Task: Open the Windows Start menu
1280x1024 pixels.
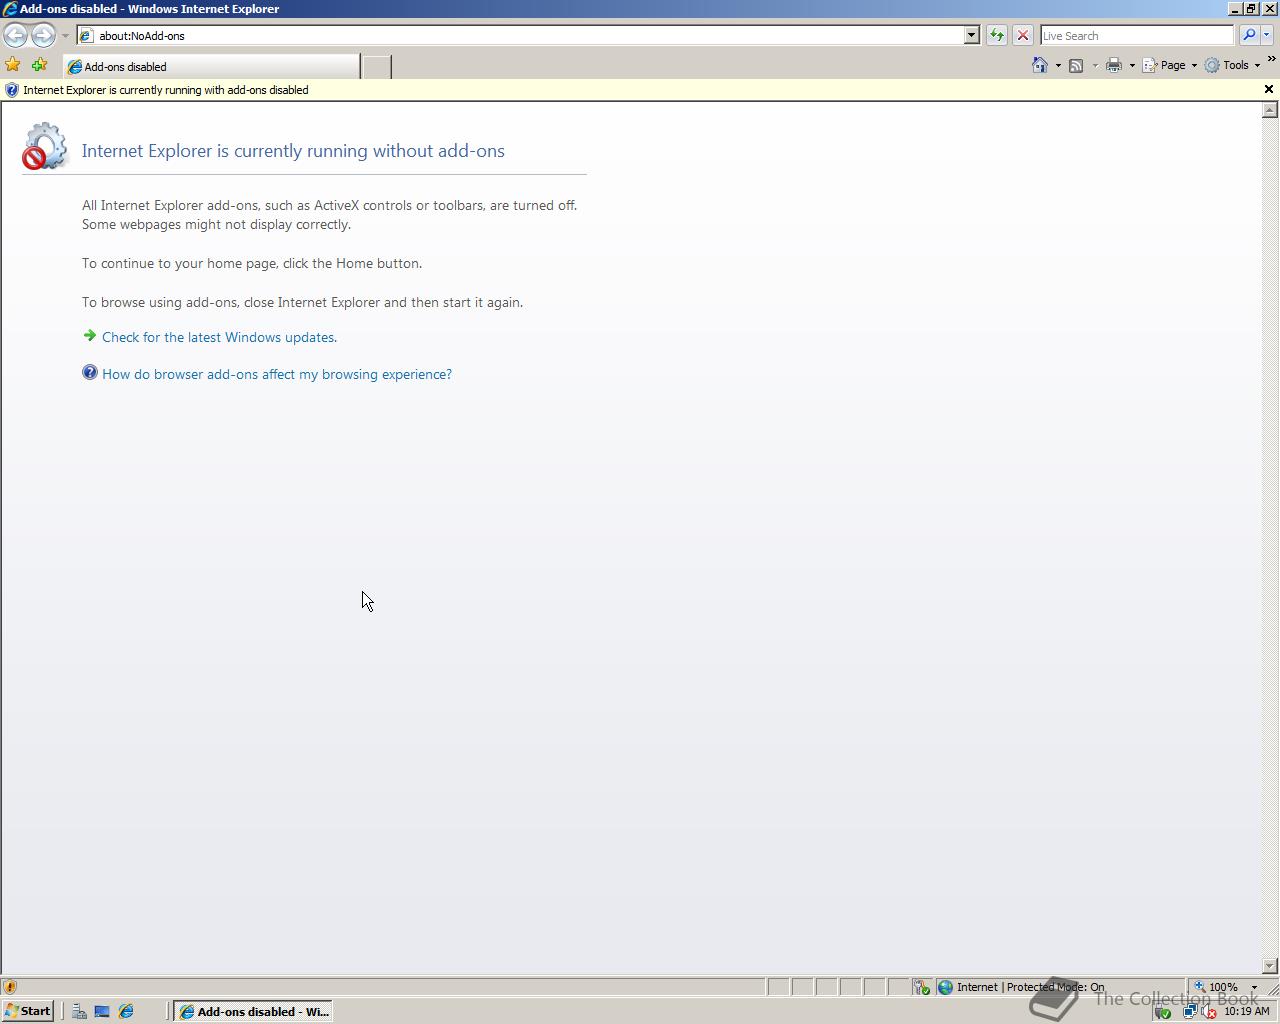Action: pos(28,1011)
